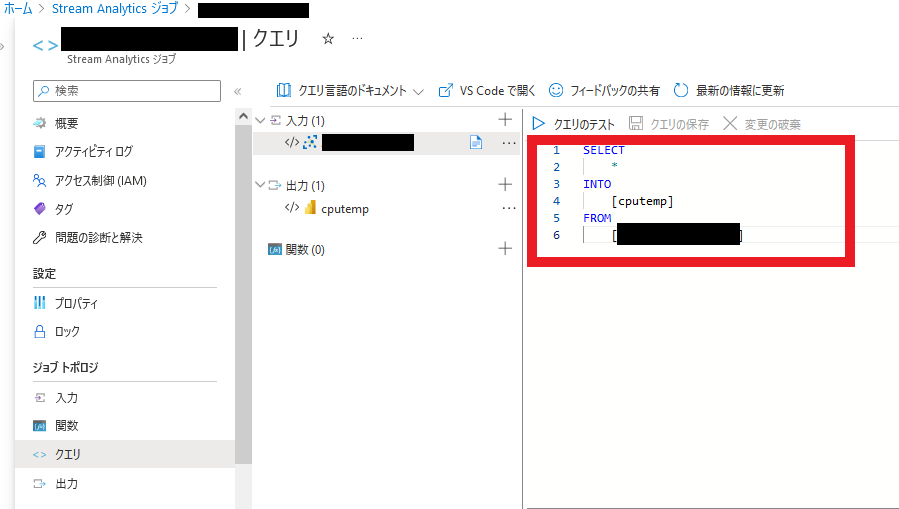Run クエリのテスト to test the query
Image resolution: width=899 pixels, height=509 pixels.
[574, 124]
